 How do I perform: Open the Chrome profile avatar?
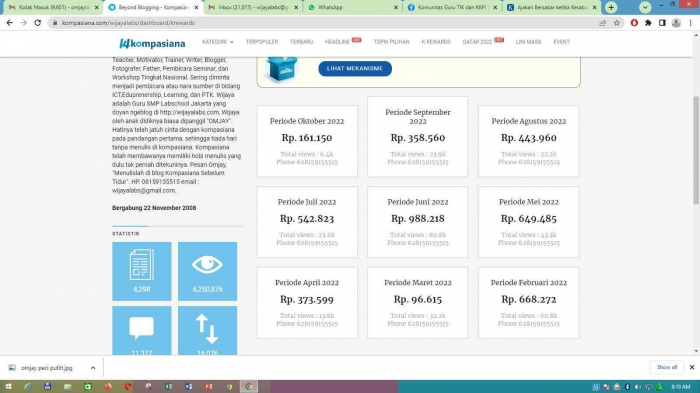click(x=676, y=23)
